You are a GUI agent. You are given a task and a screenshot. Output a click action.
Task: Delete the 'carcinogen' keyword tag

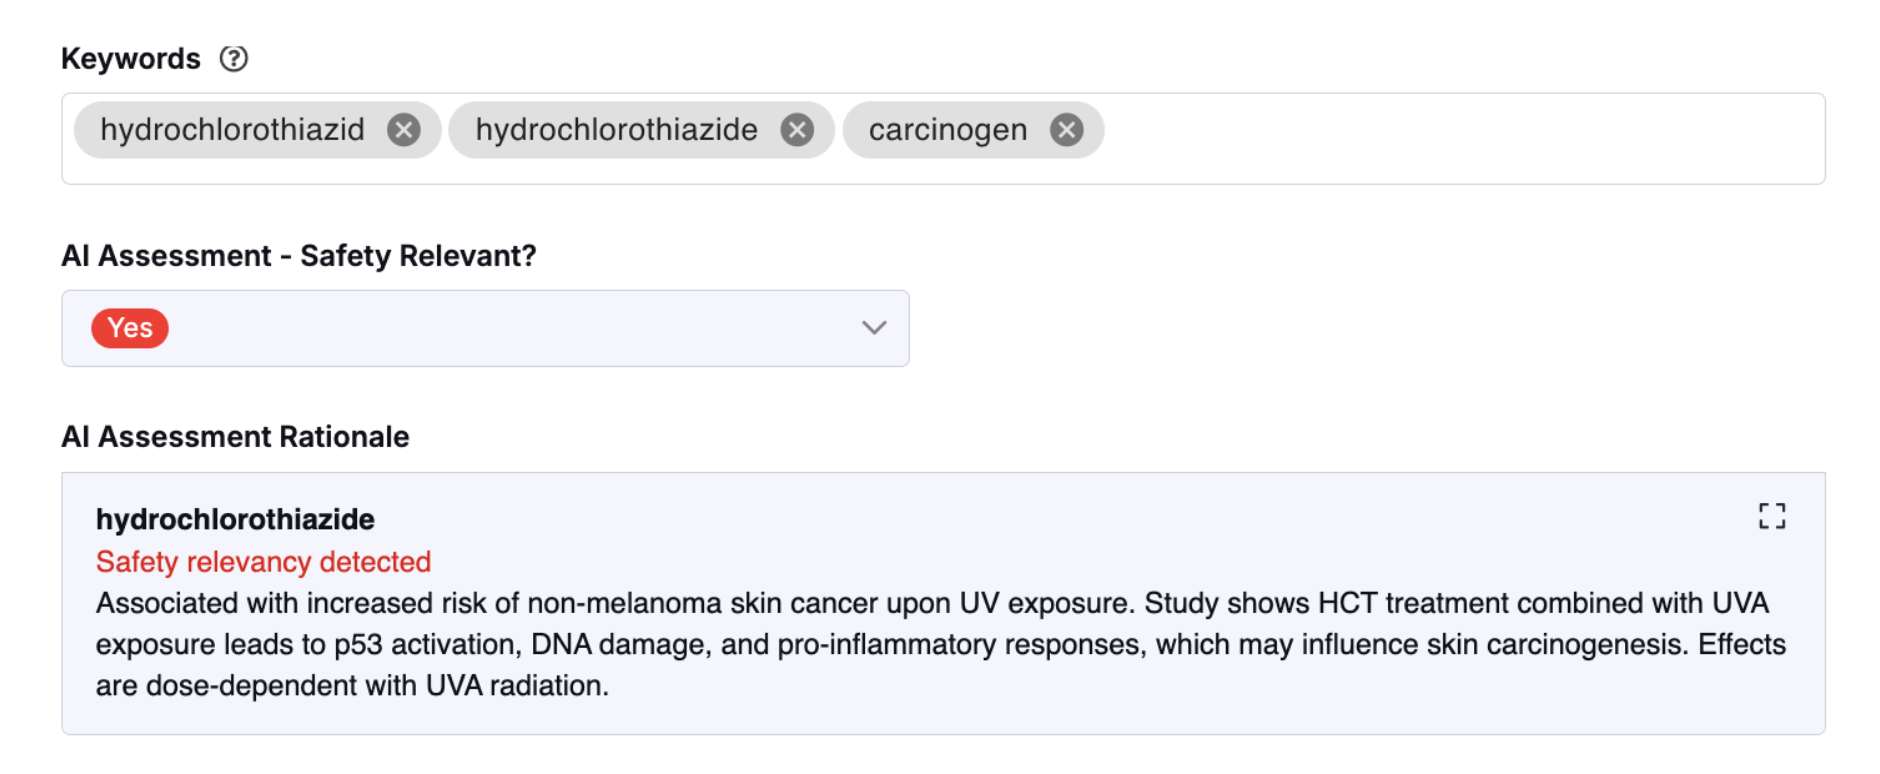point(1067,130)
